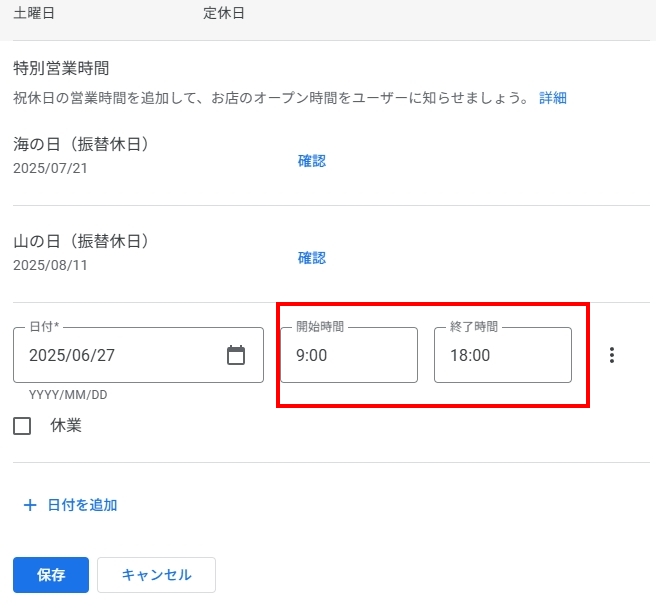Select the 日付を追加 text link
This screenshot has height=611, width=656.
(x=82, y=505)
